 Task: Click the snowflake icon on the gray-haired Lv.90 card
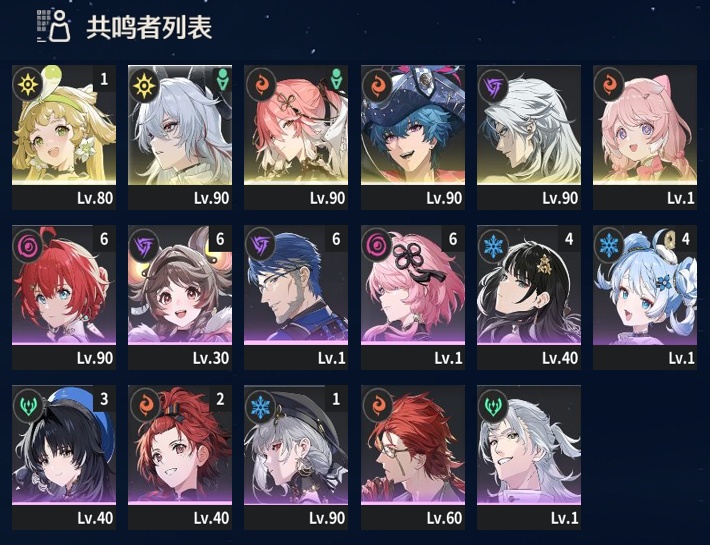coord(260,405)
